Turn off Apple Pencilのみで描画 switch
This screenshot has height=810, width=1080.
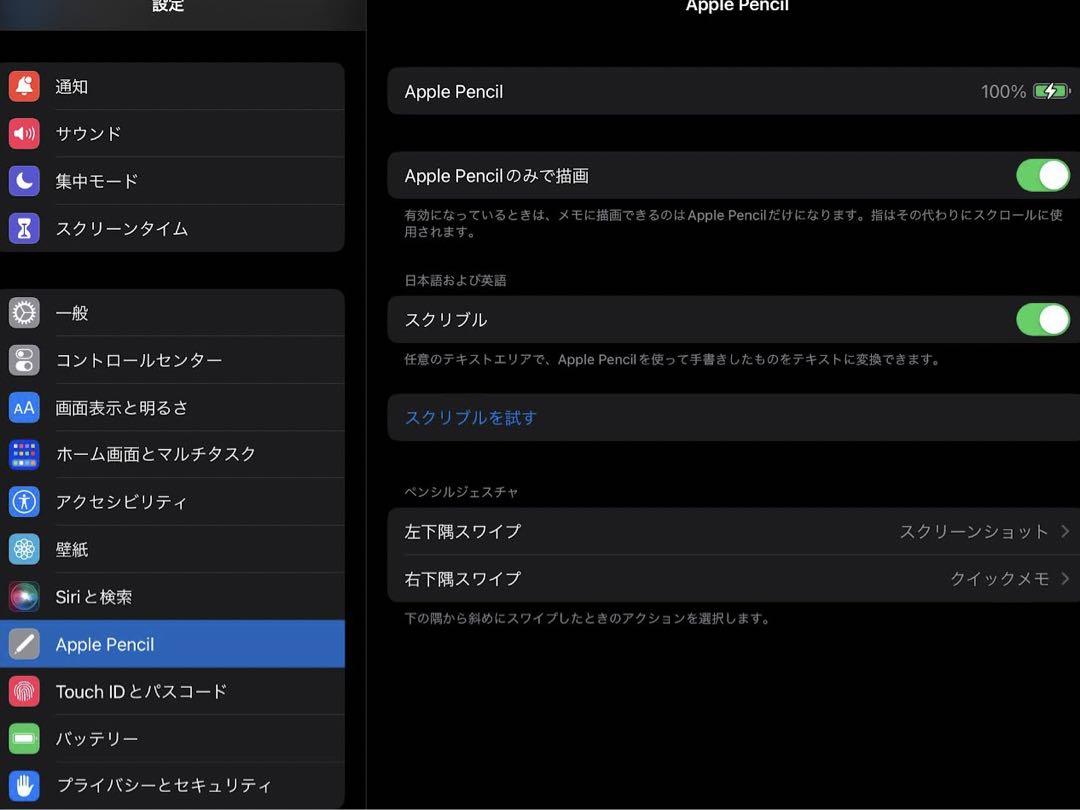pyautogui.click(x=1043, y=176)
